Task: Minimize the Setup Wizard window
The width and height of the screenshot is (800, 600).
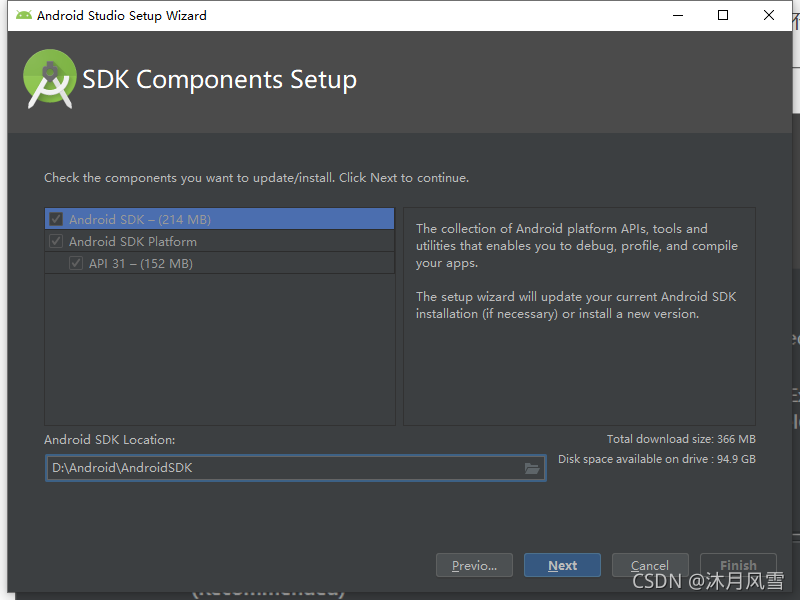Action: coord(678,15)
